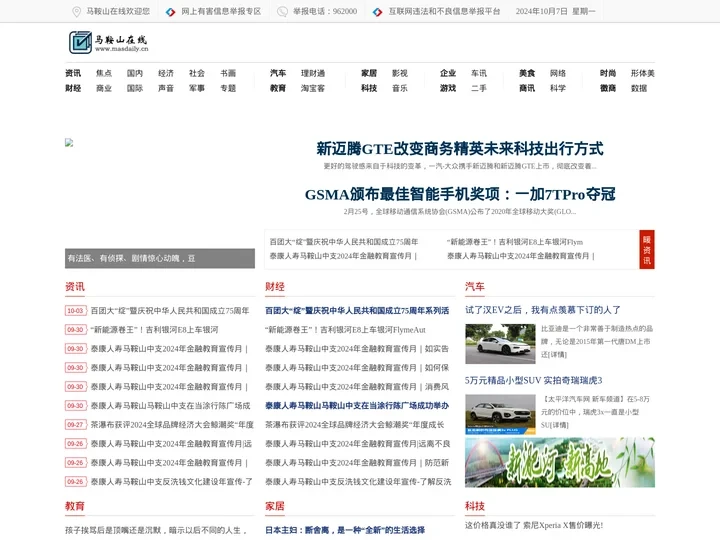This screenshot has width=720, height=540.
Task: Open article 5万元精品小型SUV 实拍奇瑞瑞虎3
Action: coord(534,380)
